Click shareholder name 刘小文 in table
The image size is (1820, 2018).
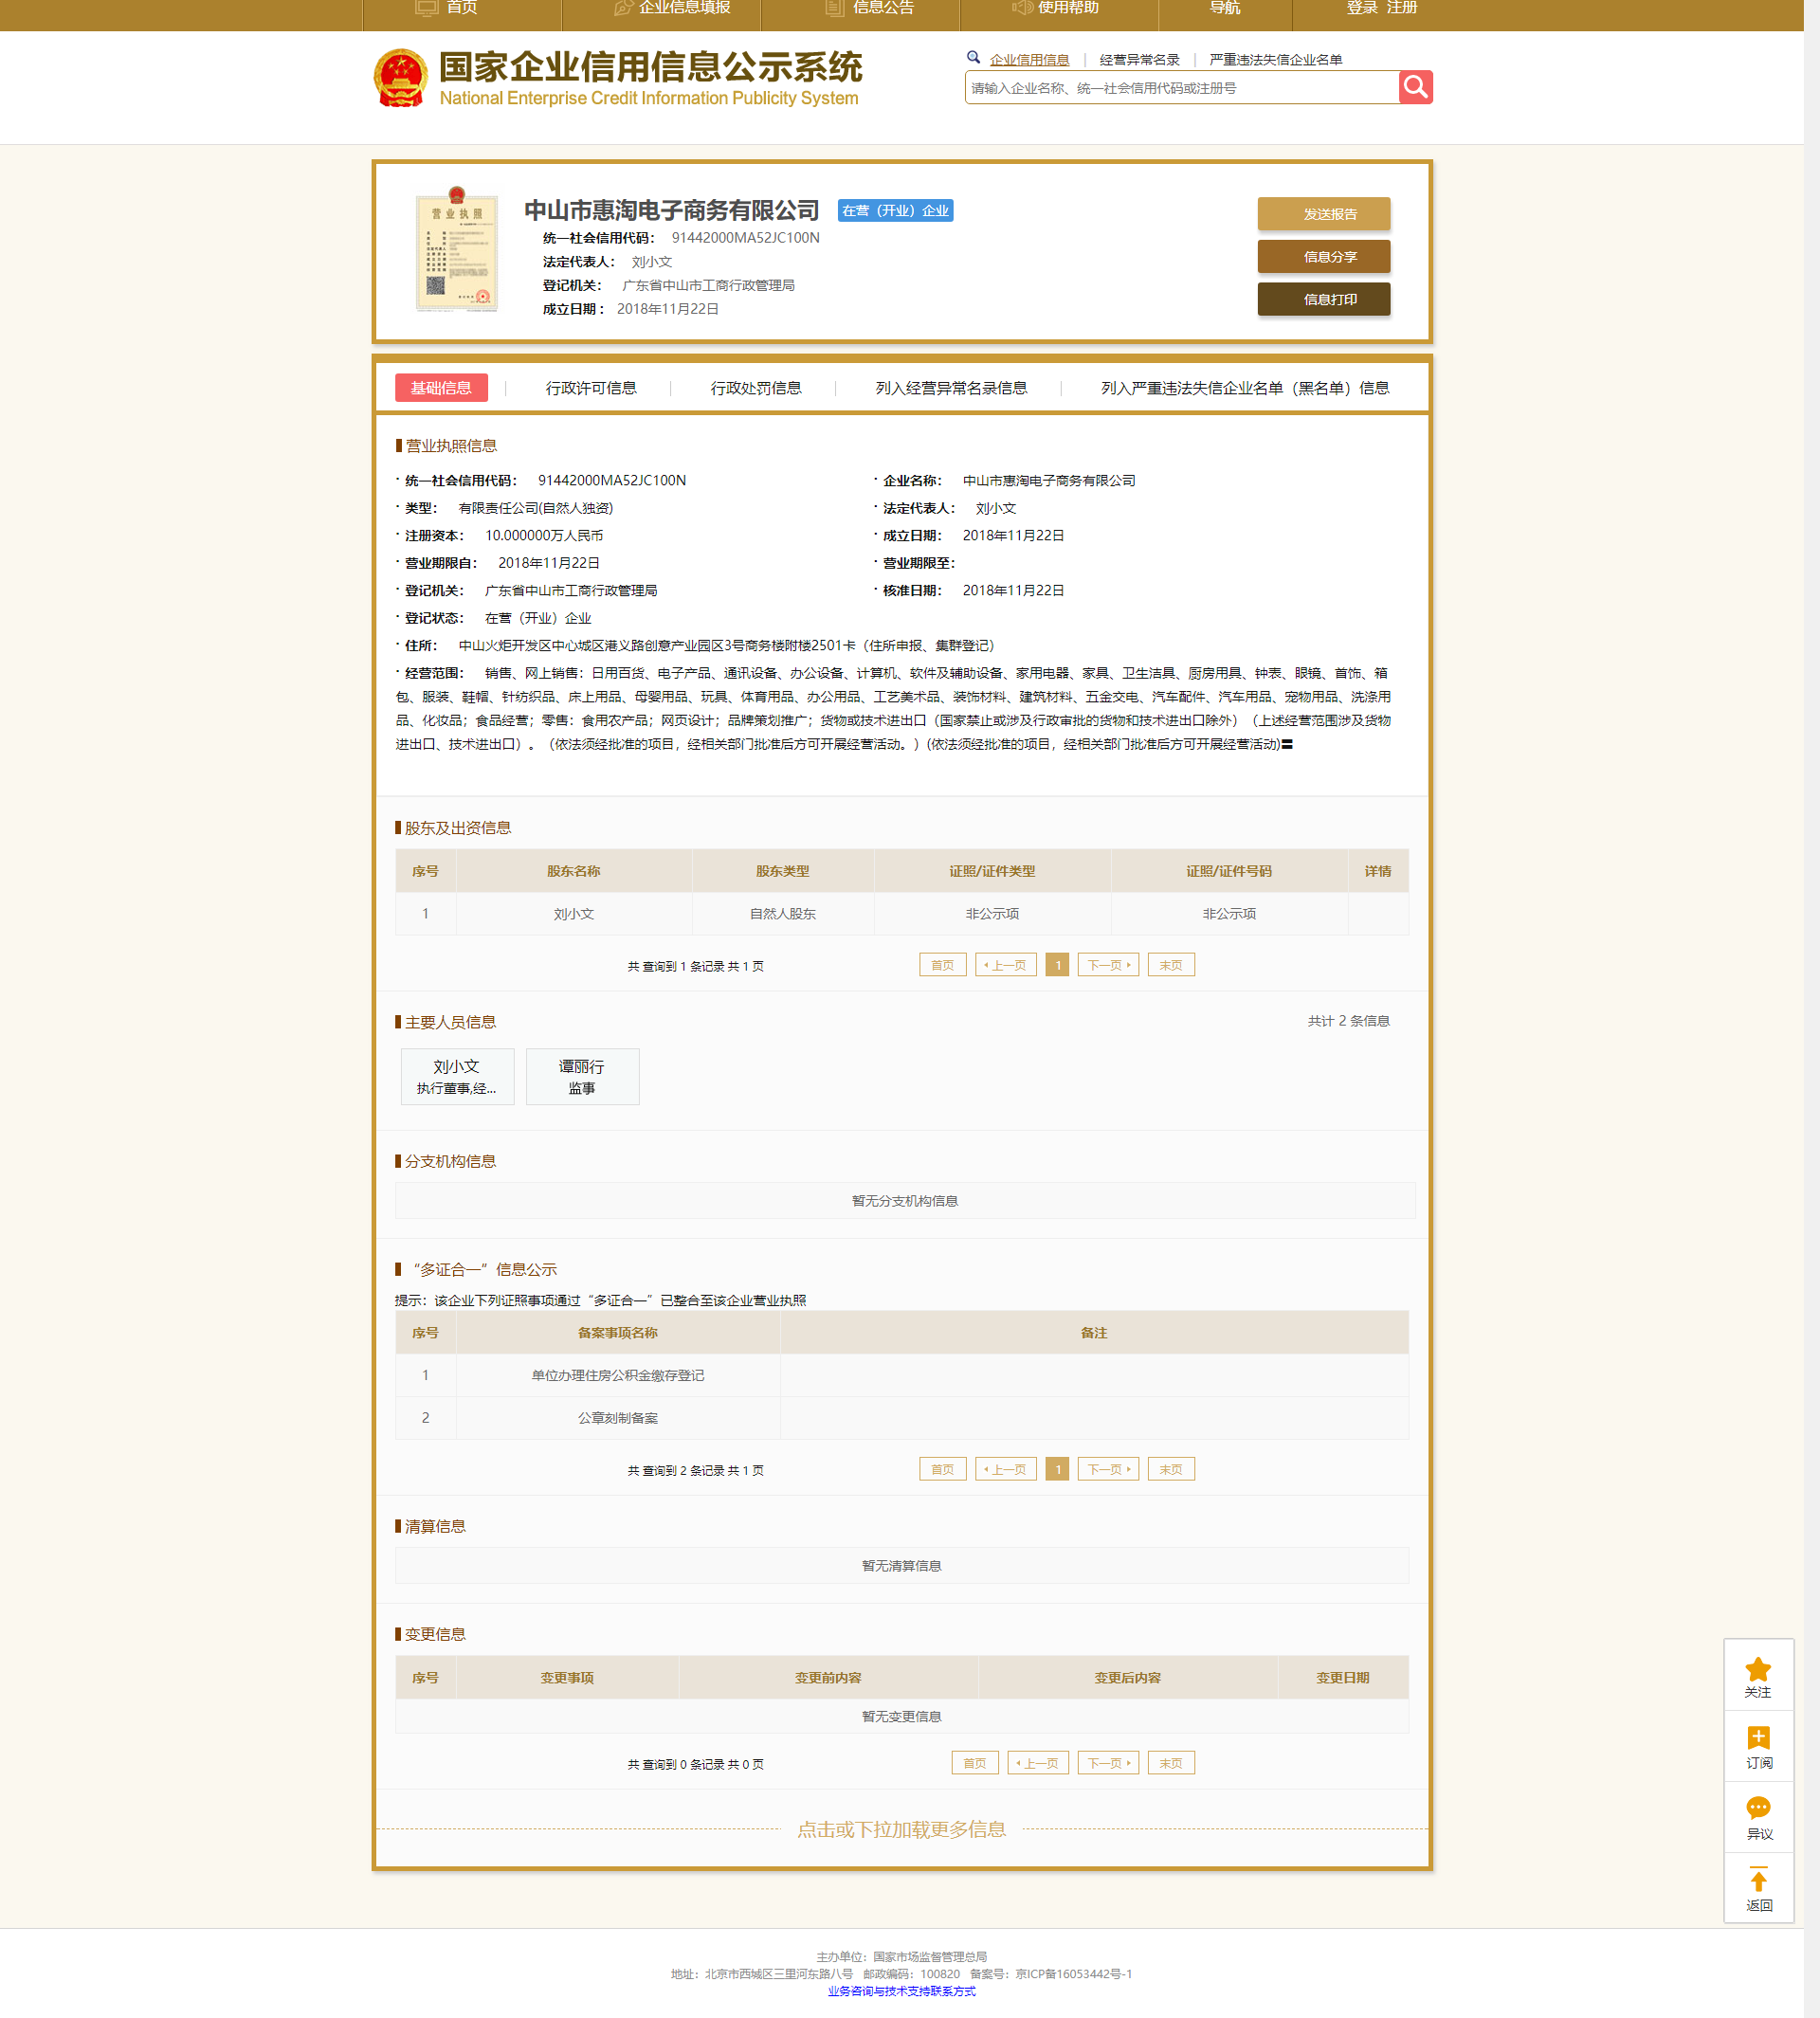(574, 914)
